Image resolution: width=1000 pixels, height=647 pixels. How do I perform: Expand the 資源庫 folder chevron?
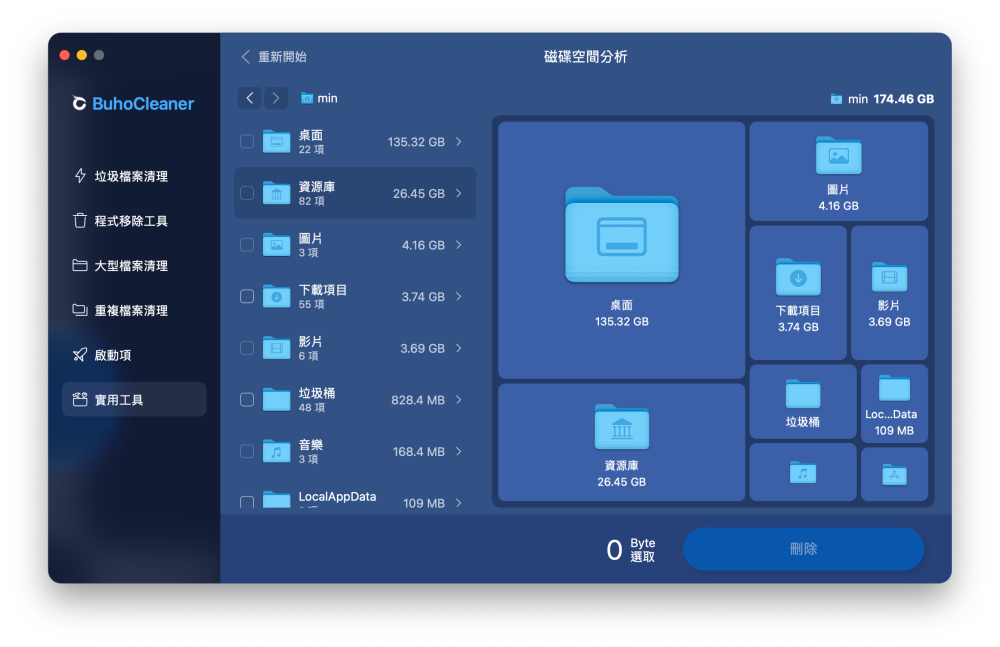click(x=459, y=193)
